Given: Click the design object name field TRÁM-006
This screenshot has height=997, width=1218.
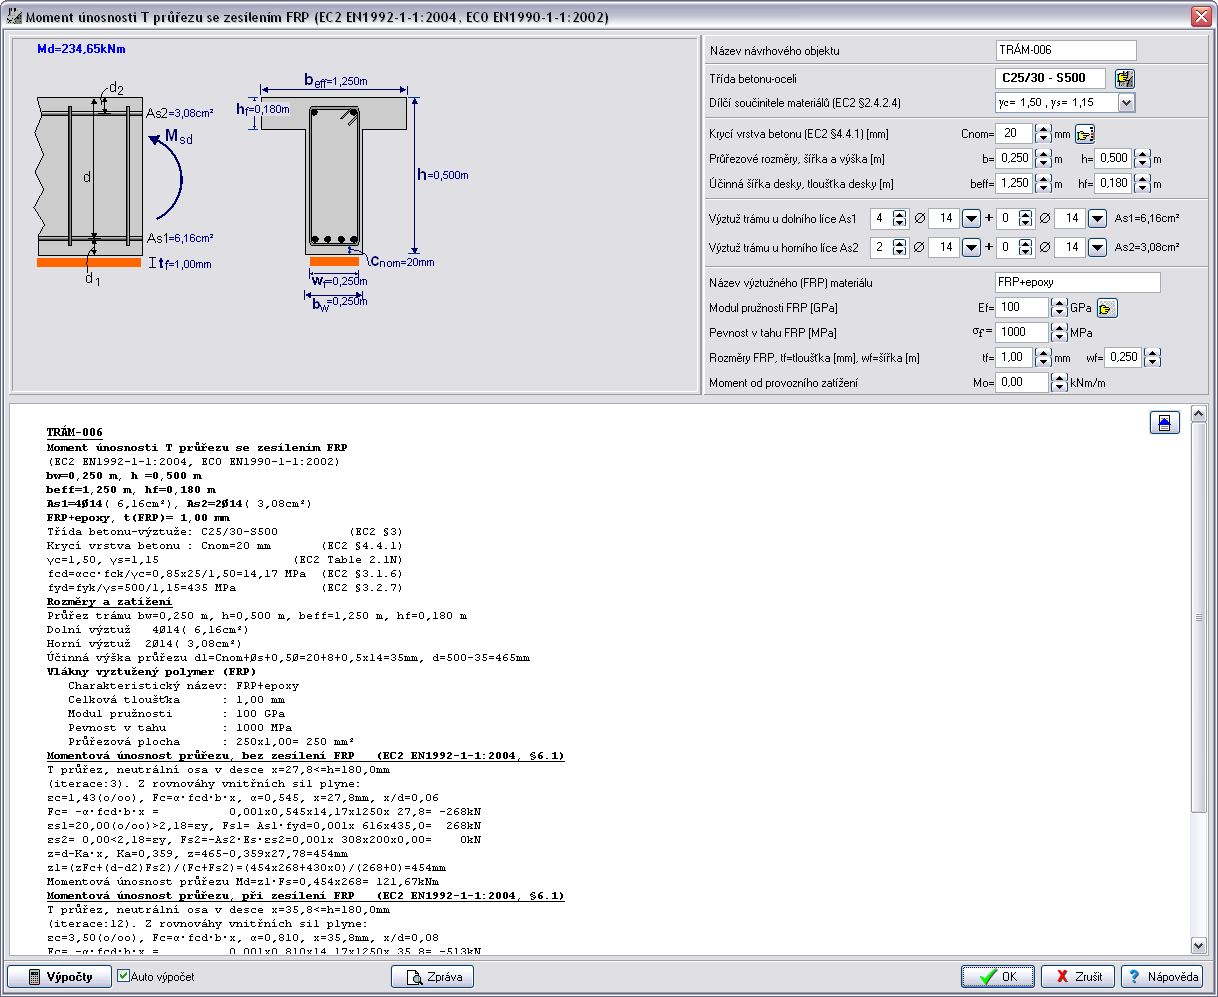Looking at the screenshot, I should click(1066, 50).
